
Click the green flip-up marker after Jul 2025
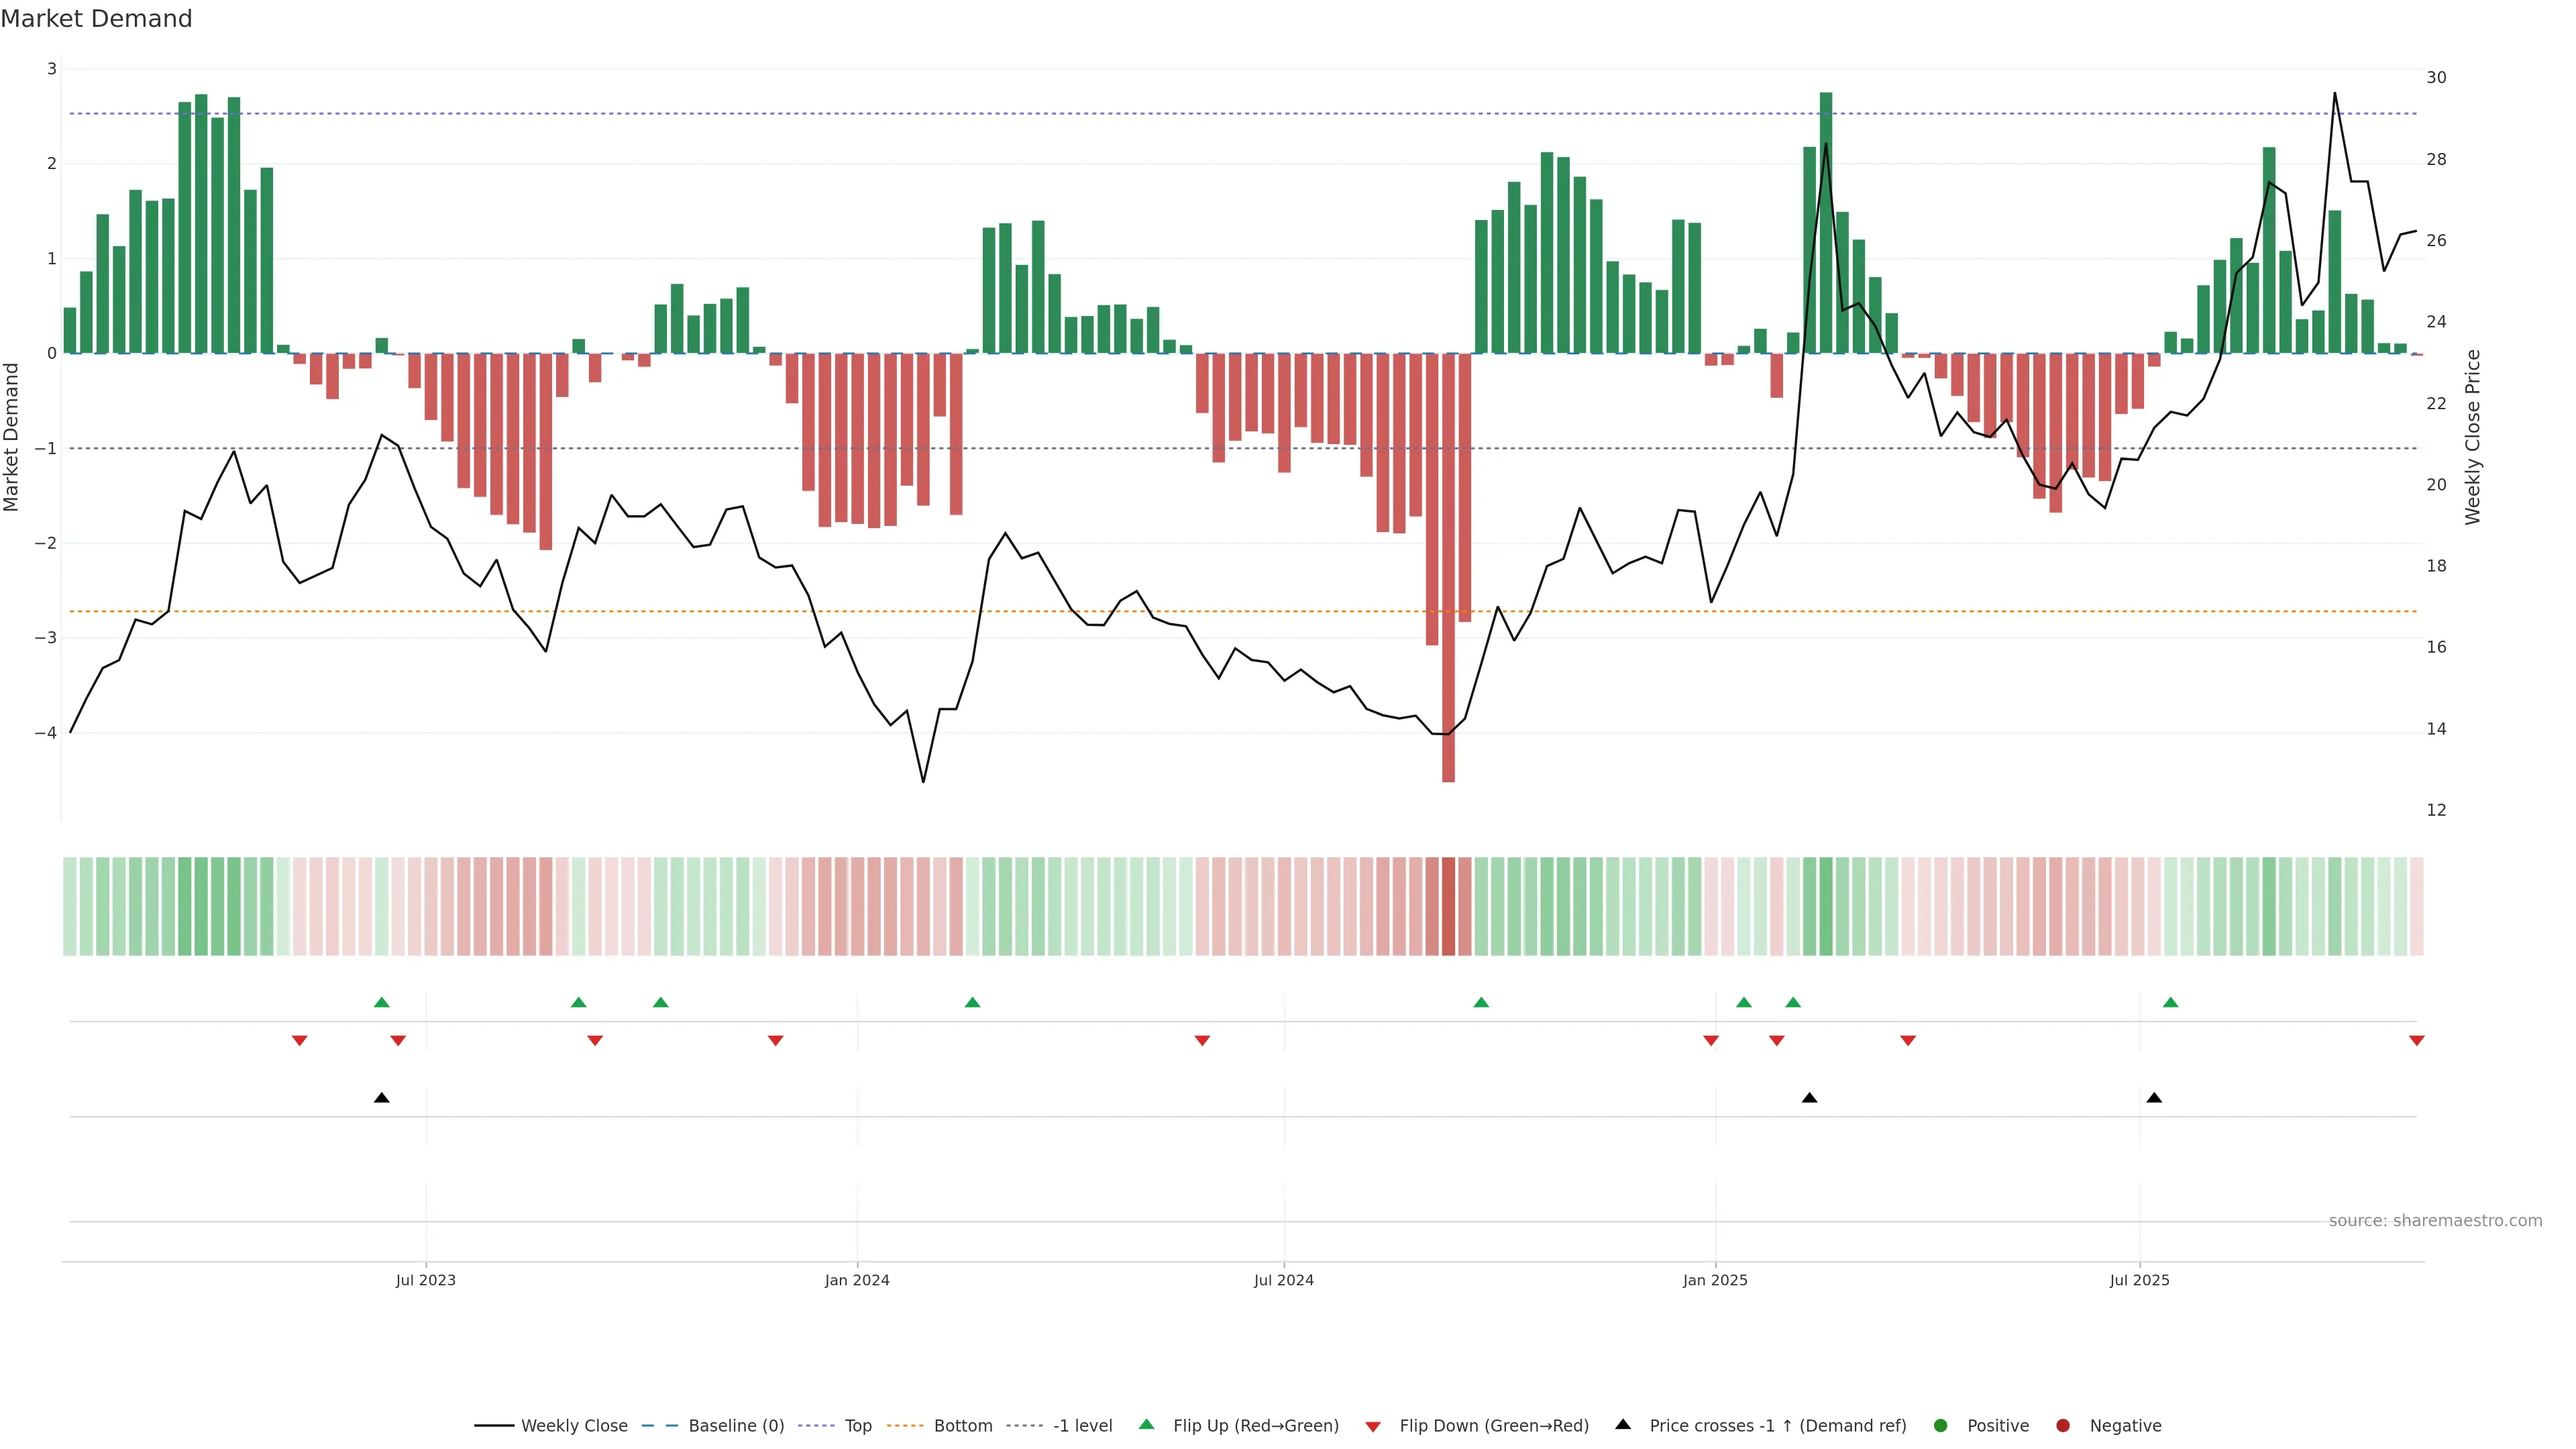[2170, 1002]
